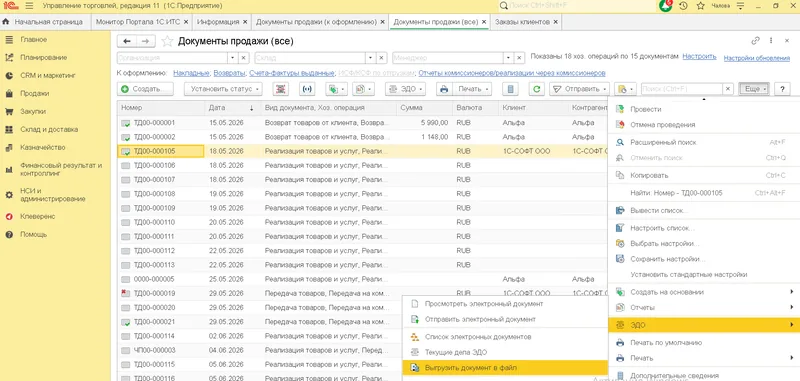Open Планирование section in sidebar
Viewport: 800px width, 381px height.
43,58
